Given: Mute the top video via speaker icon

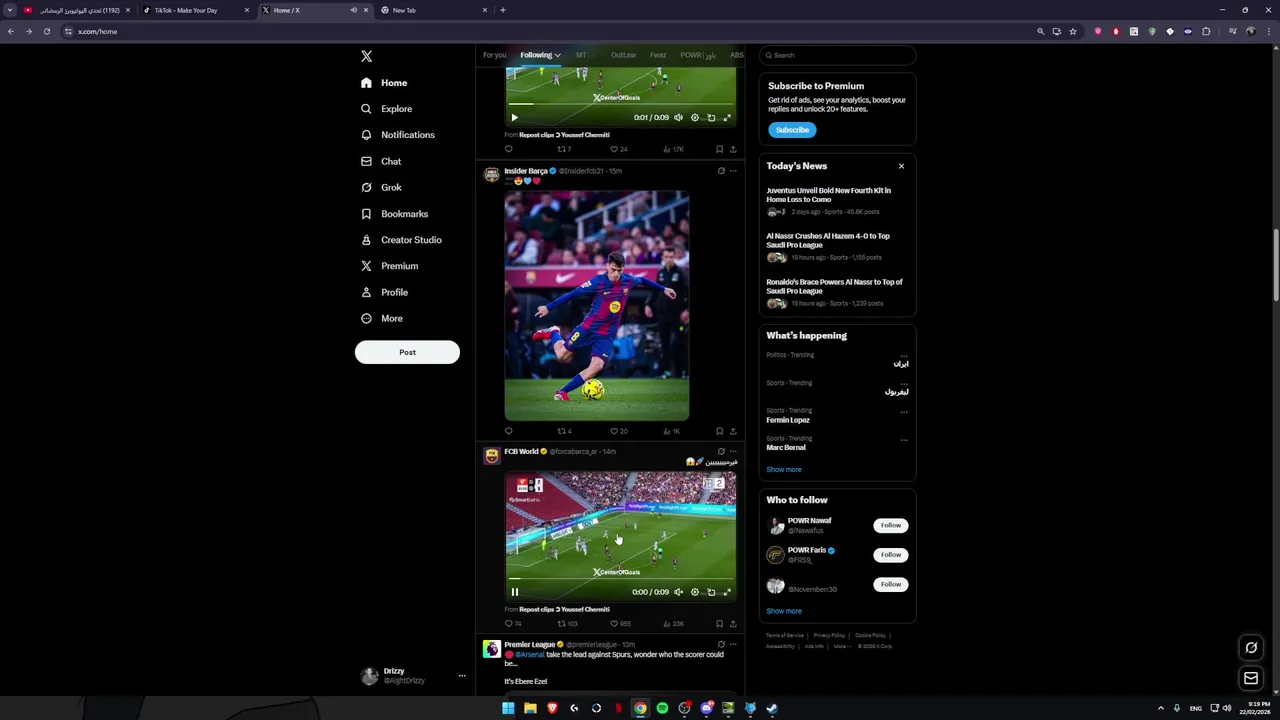Looking at the screenshot, I should [x=678, y=117].
